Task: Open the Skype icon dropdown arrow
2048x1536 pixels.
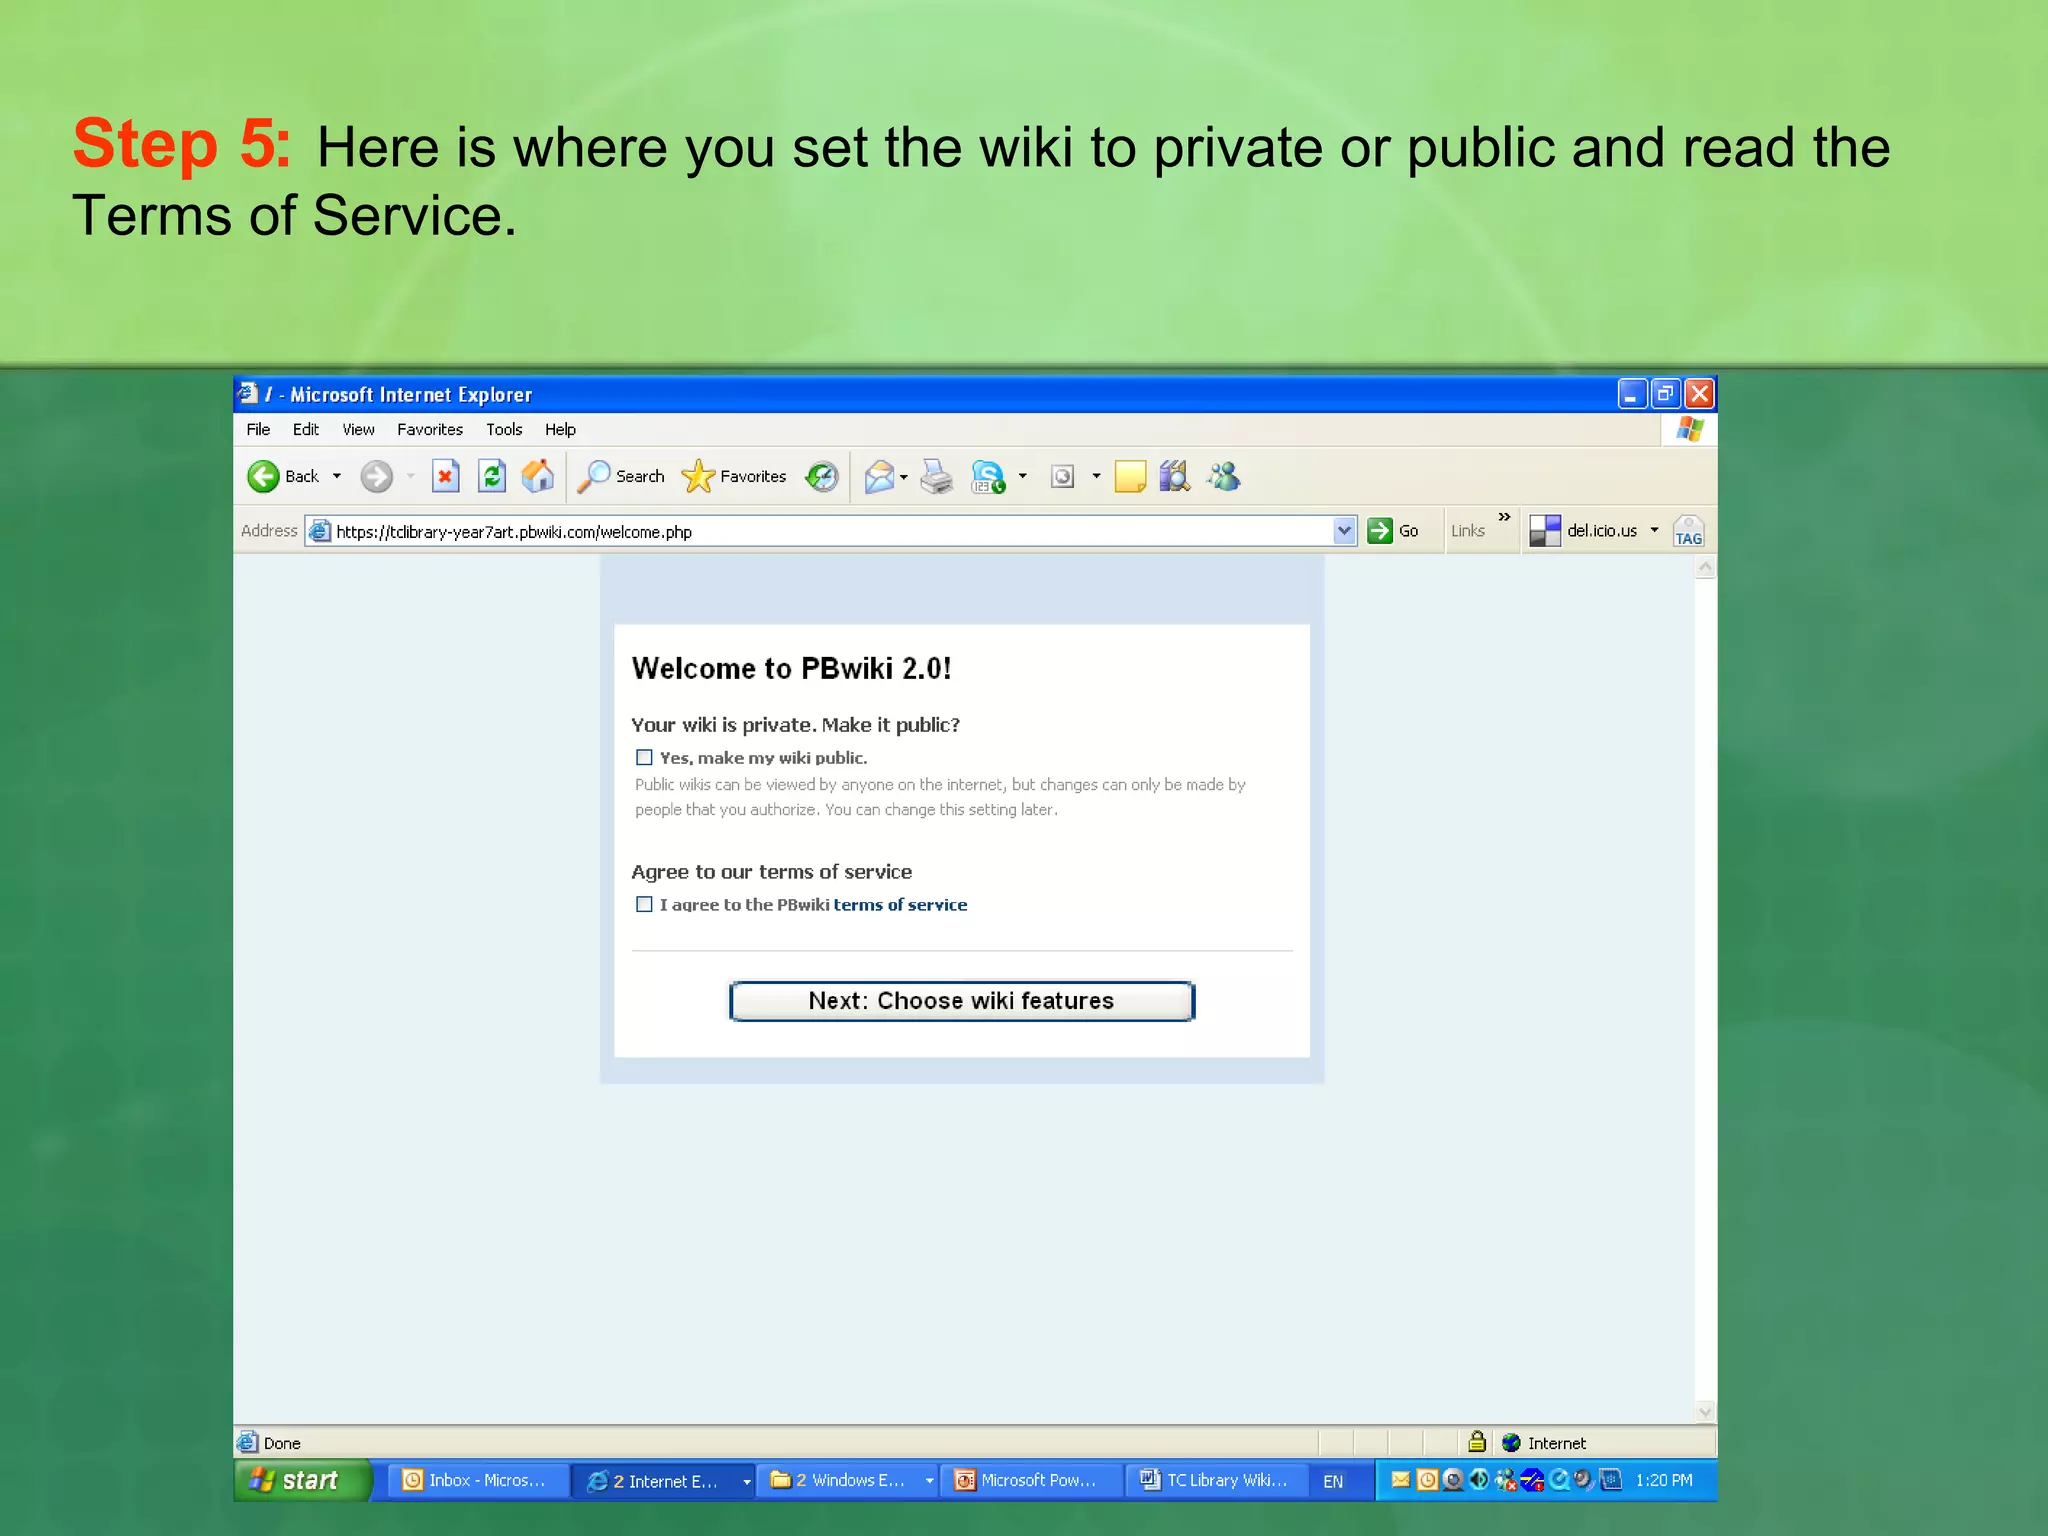Action: (1022, 477)
